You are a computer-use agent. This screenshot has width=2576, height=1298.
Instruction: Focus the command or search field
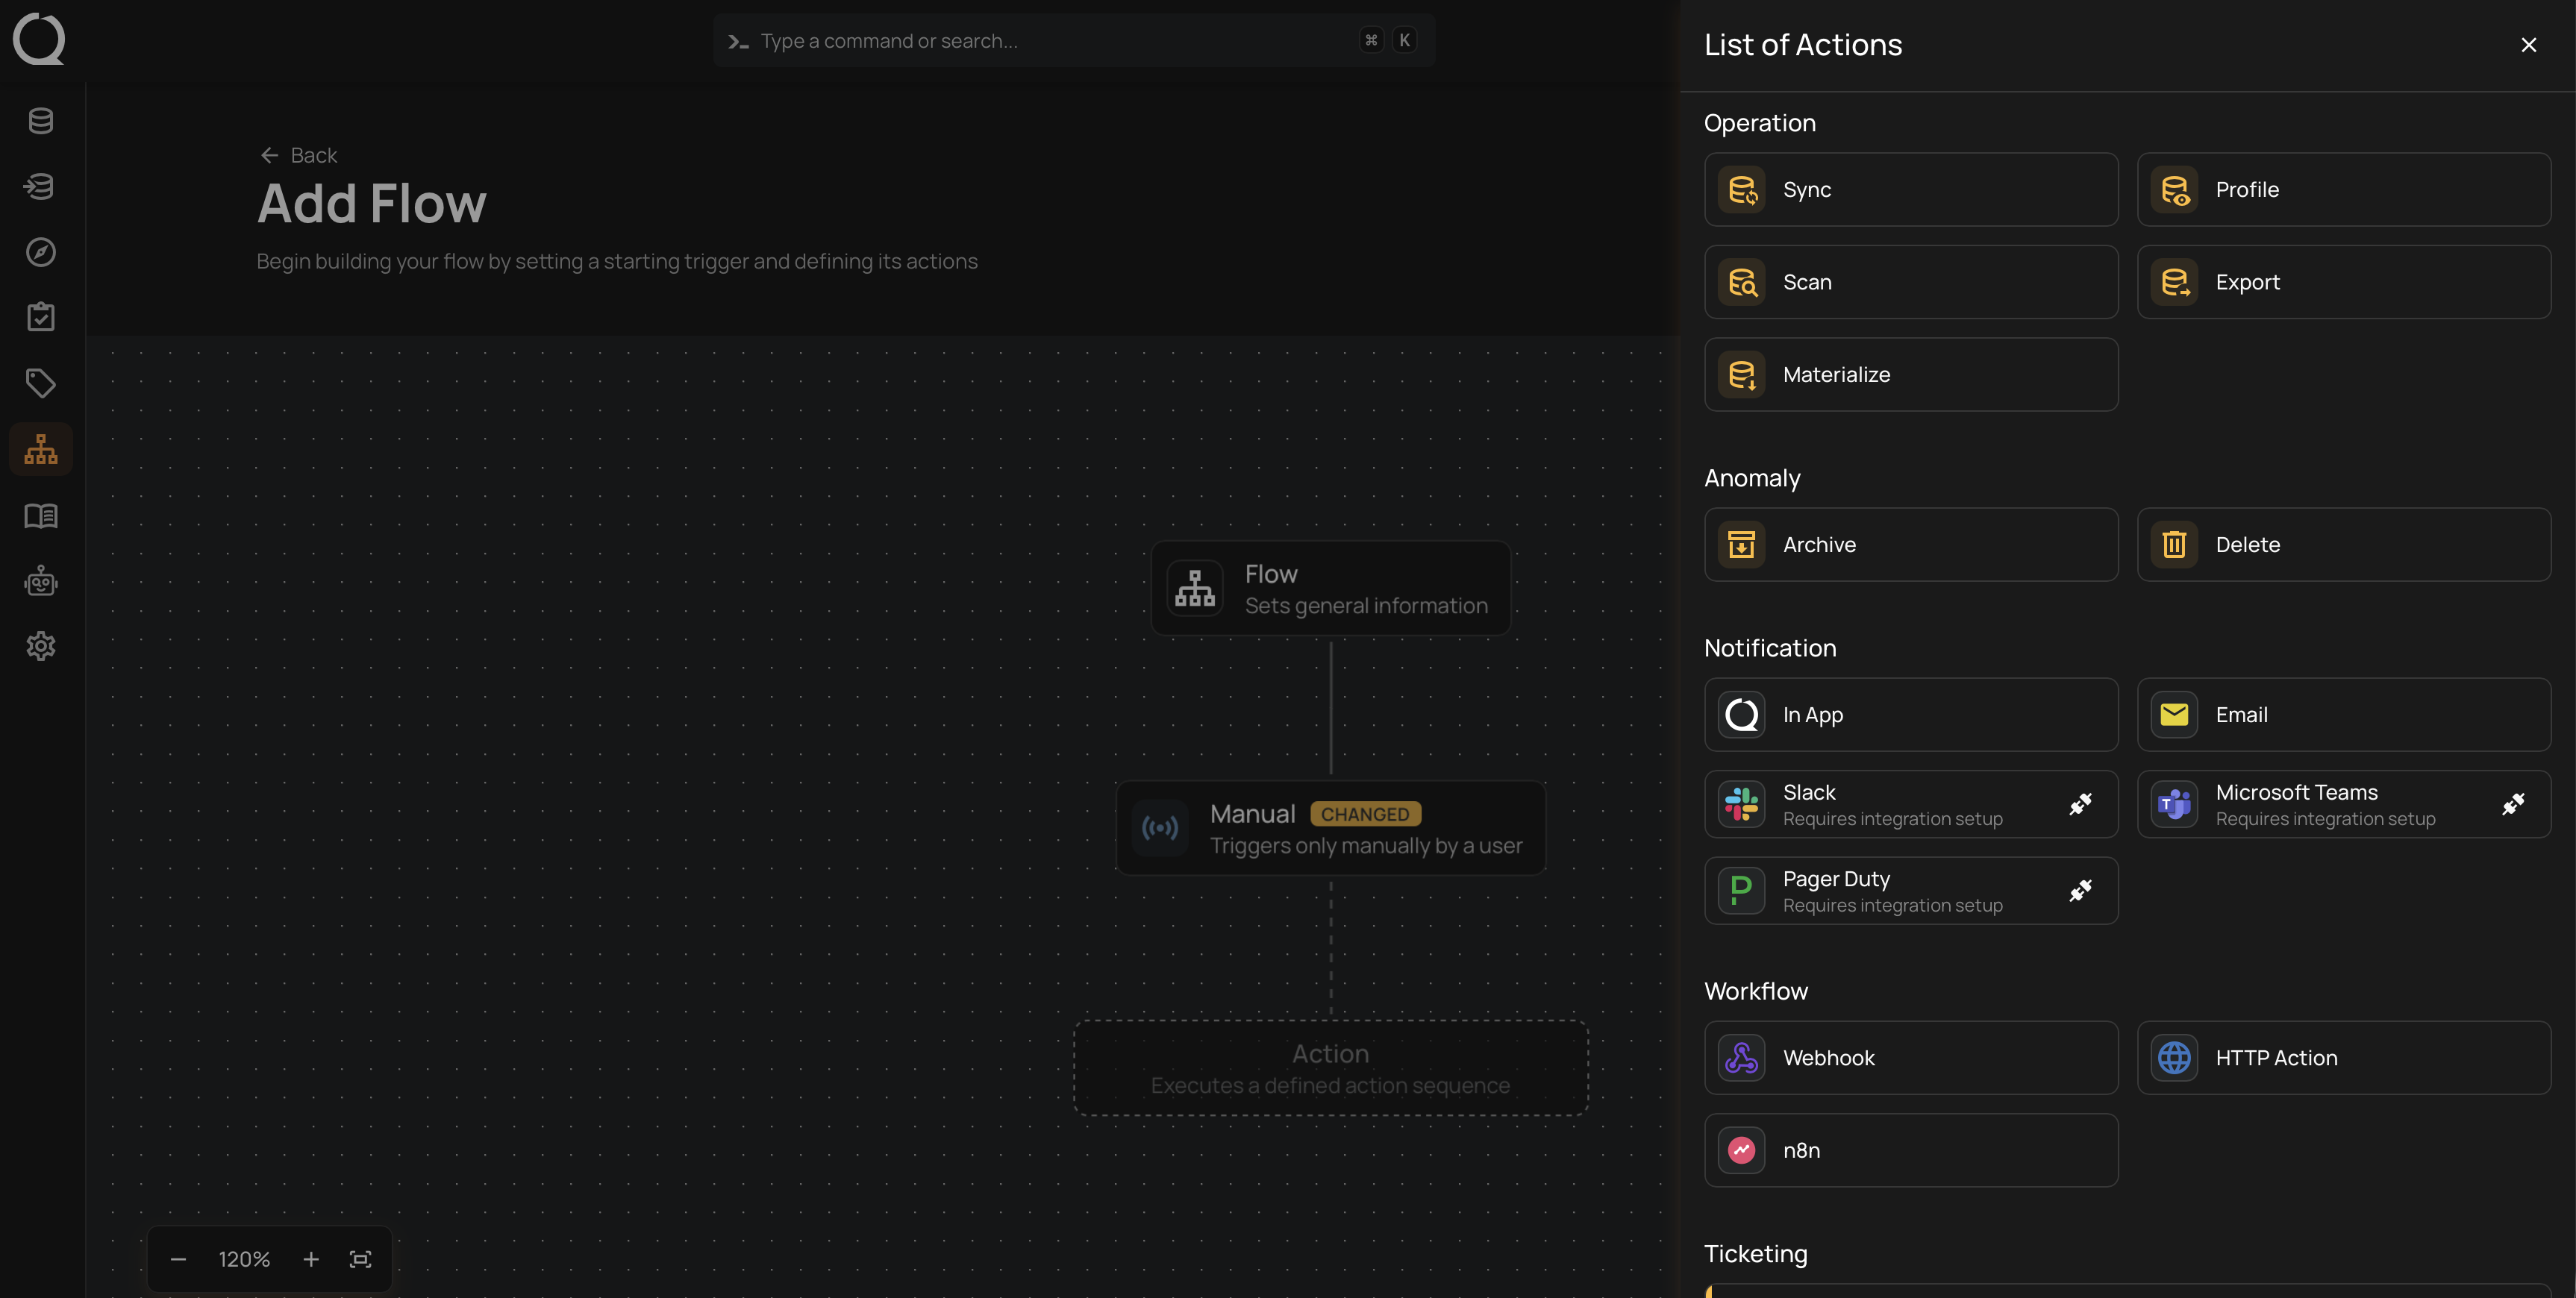pos(1074,41)
